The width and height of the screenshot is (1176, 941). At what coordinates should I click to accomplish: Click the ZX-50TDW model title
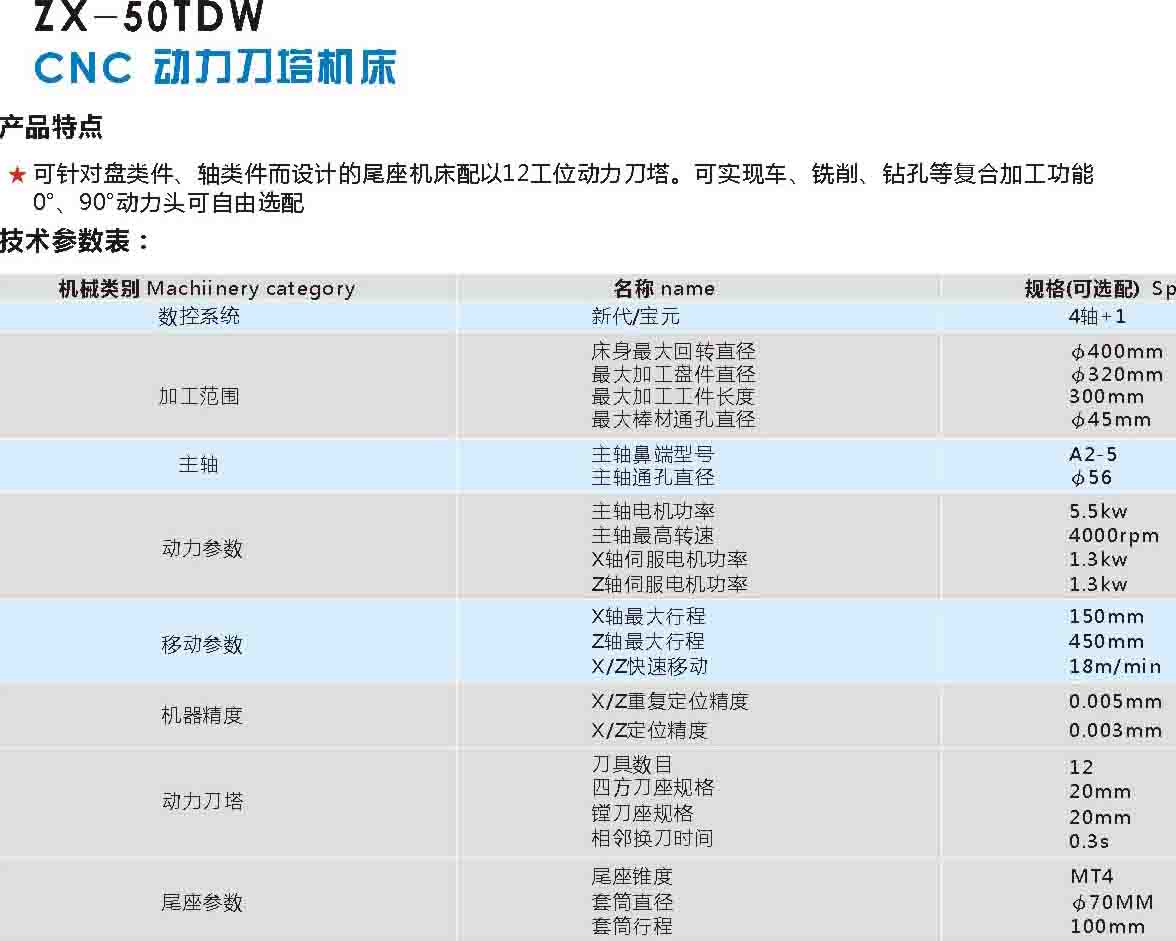tap(149, 16)
